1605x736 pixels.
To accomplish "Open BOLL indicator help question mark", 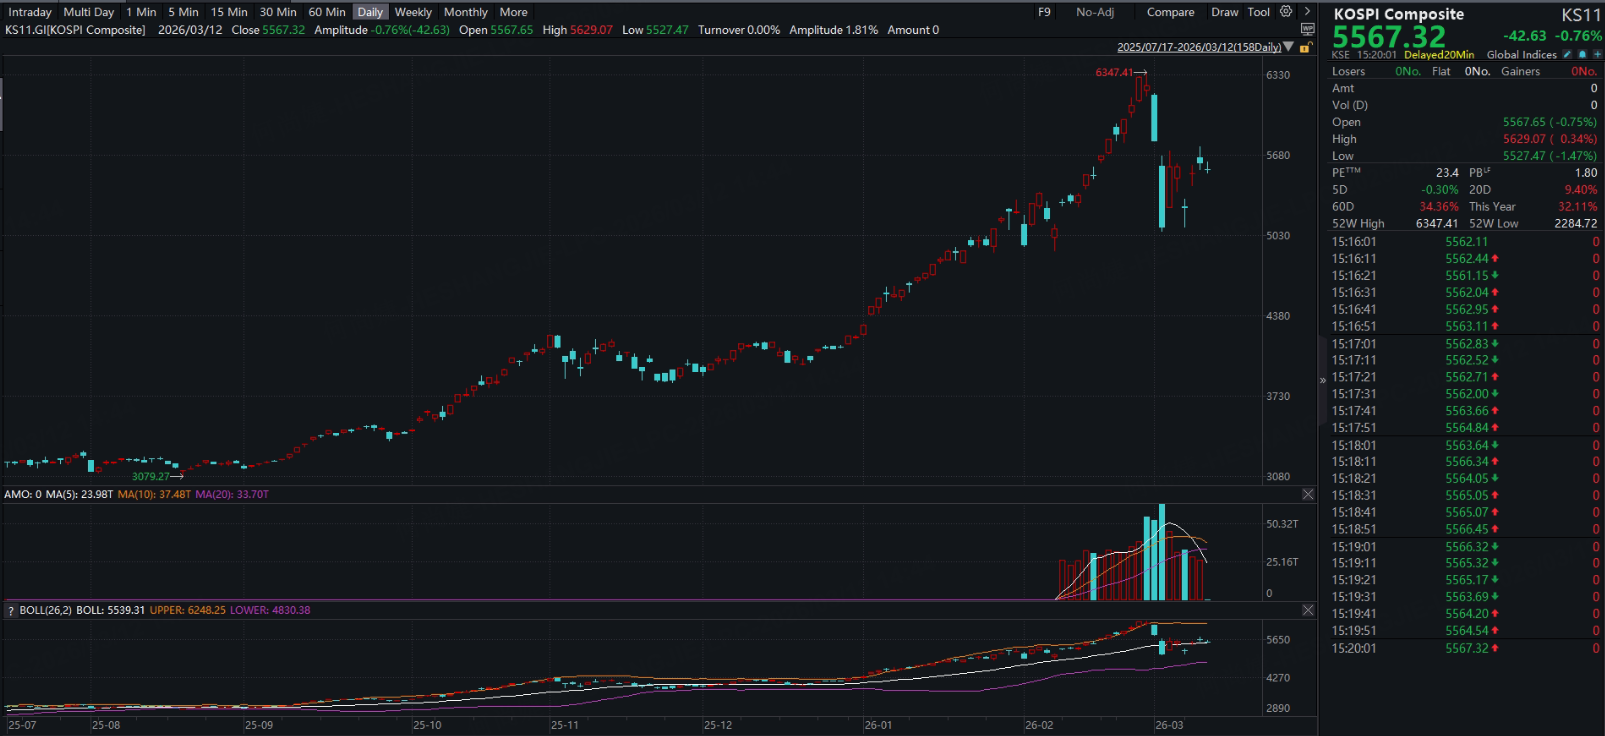I will point(11,610).
